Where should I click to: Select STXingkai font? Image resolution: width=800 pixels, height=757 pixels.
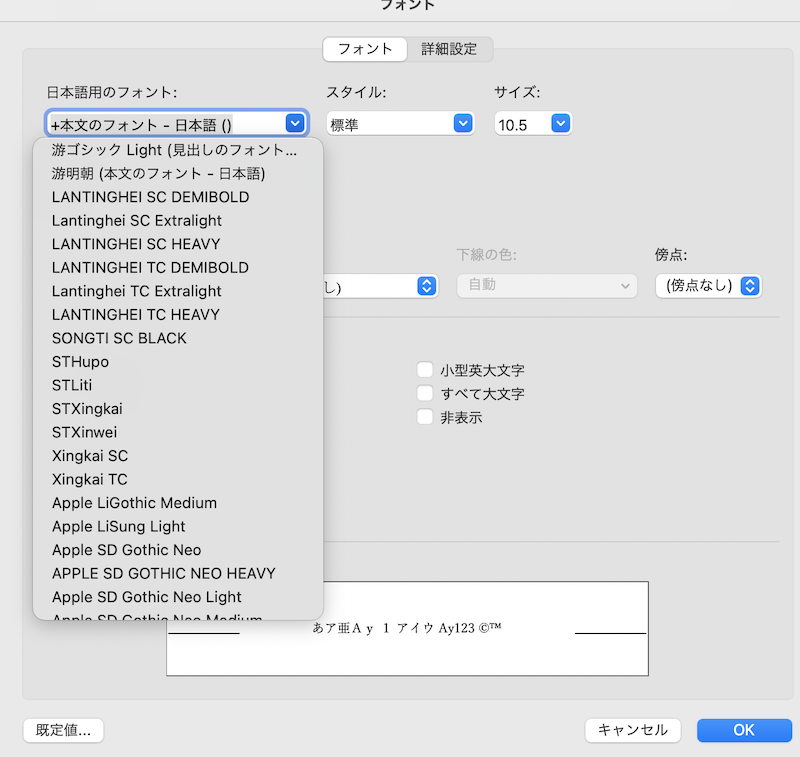tap(178, 409)
